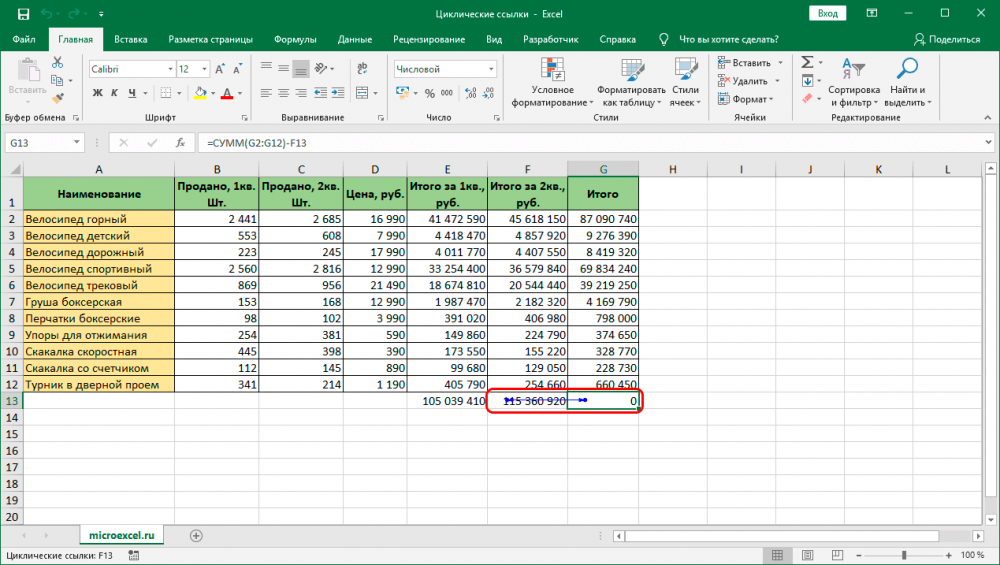Click the zoom slider handle
This screenshot has height=565, width=1000.
[904, 555]
